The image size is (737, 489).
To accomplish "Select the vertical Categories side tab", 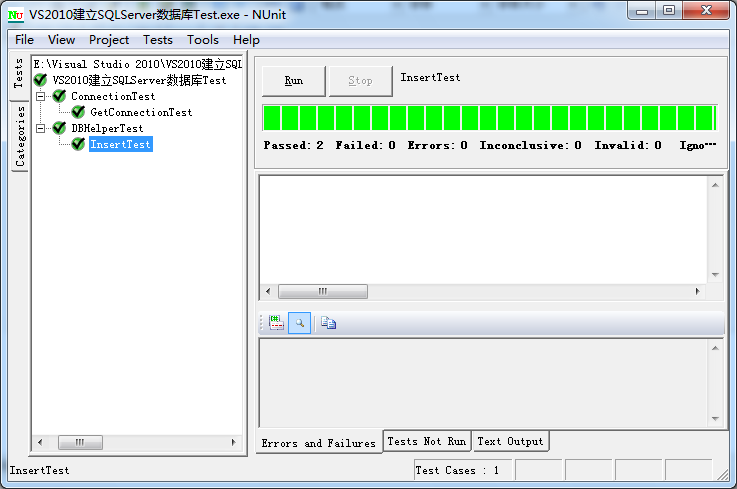I will (20, 136).
